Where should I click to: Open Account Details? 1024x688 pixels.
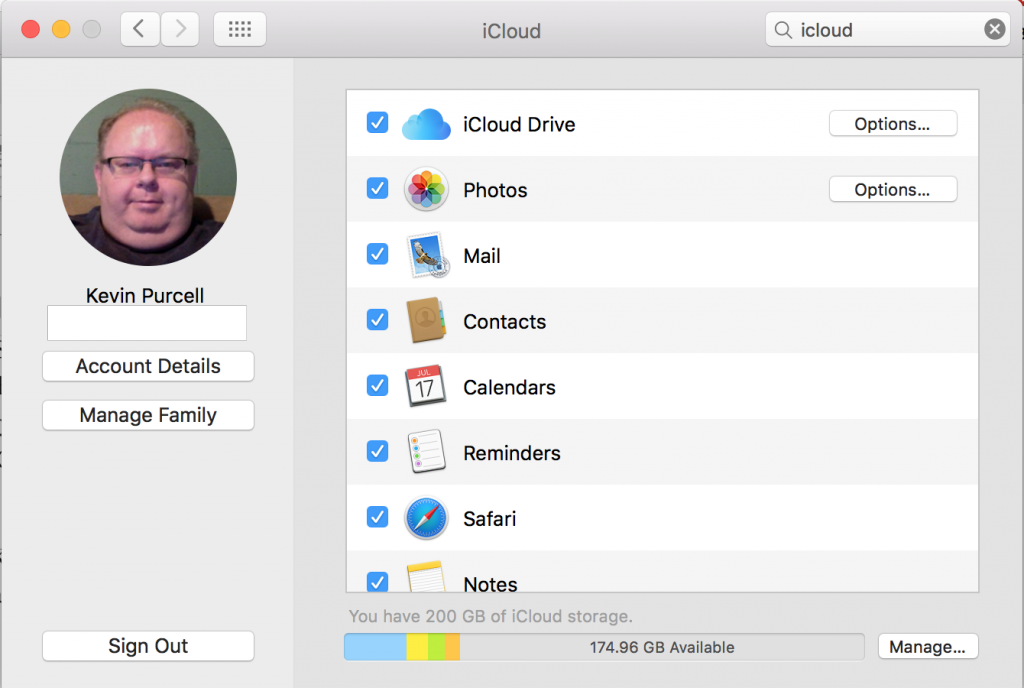click(148, 366)
